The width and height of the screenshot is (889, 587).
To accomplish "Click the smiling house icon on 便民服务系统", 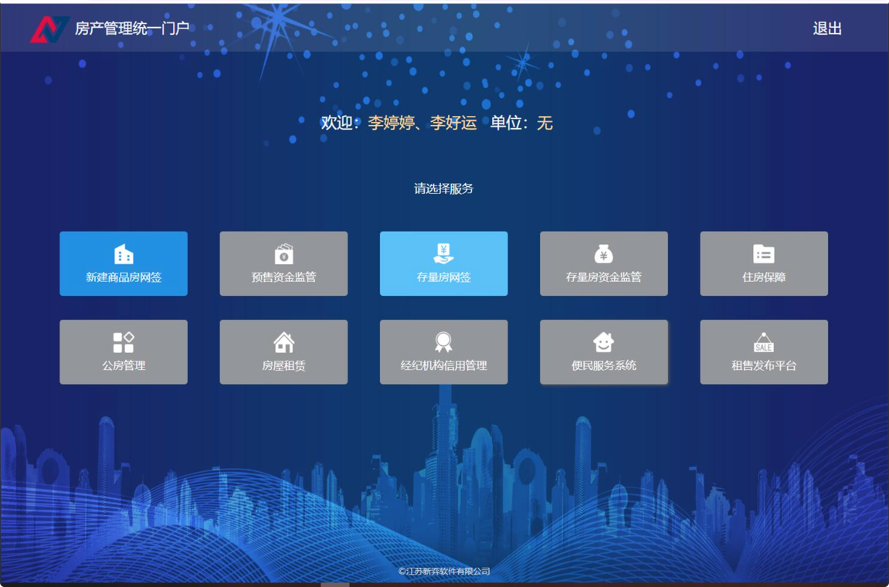I will [603, 342].
